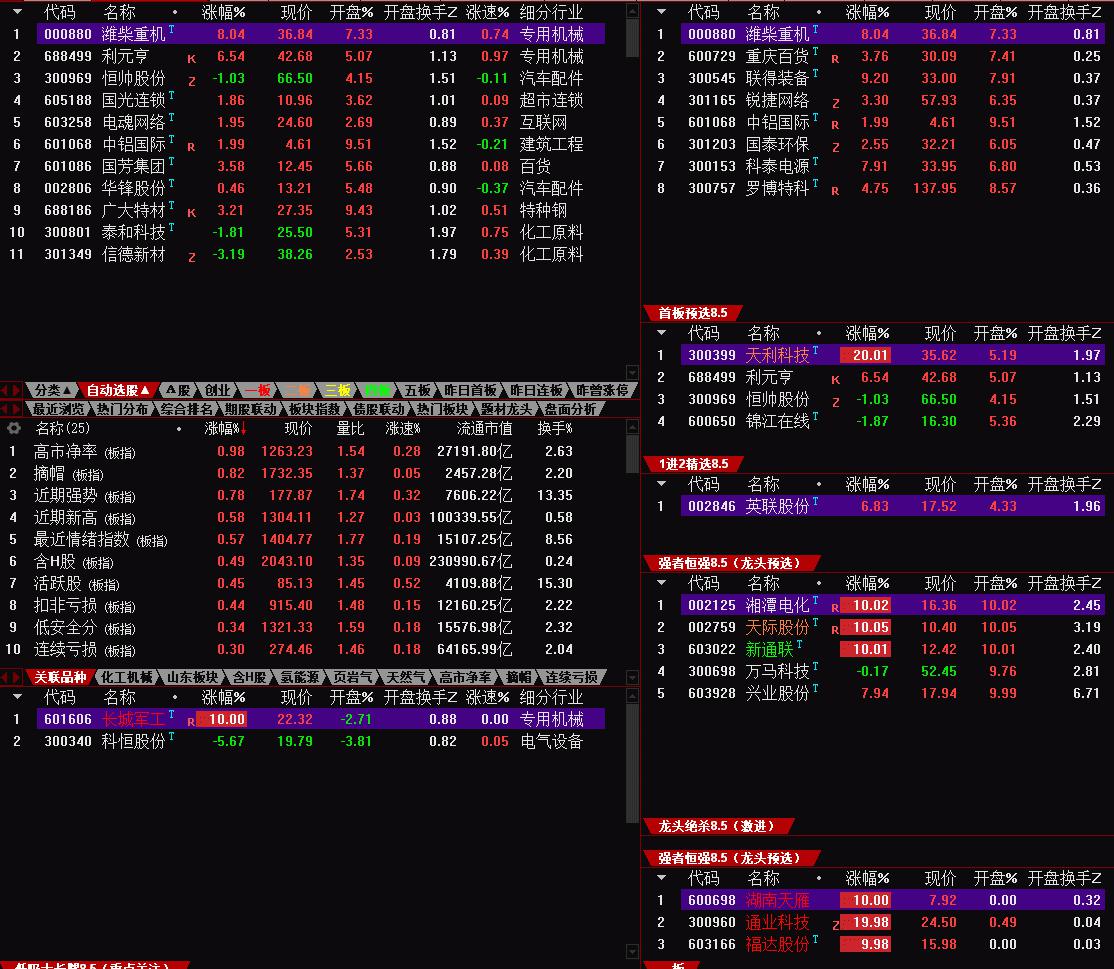The width and height of the screenshot is (1114, 969).
Task: Open the 综合排名 tab
Action: point(187,409)
